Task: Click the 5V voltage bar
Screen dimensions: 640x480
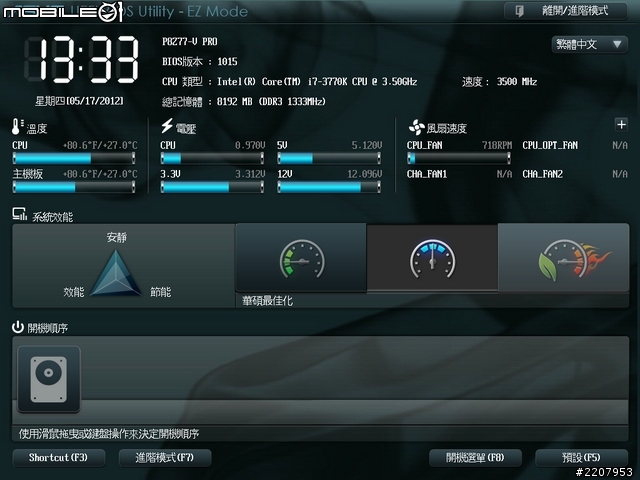Action: [x=329, y=158]
